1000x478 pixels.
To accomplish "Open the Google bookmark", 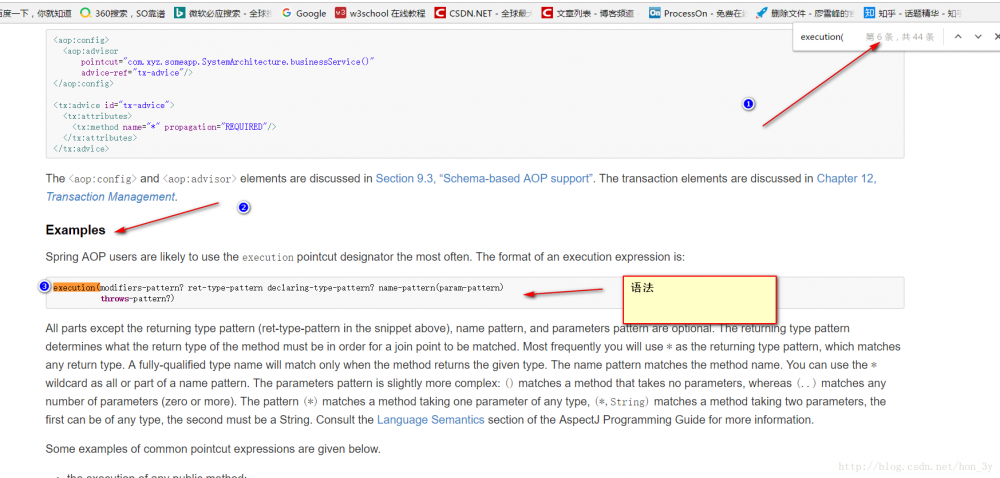I will 304,13.
